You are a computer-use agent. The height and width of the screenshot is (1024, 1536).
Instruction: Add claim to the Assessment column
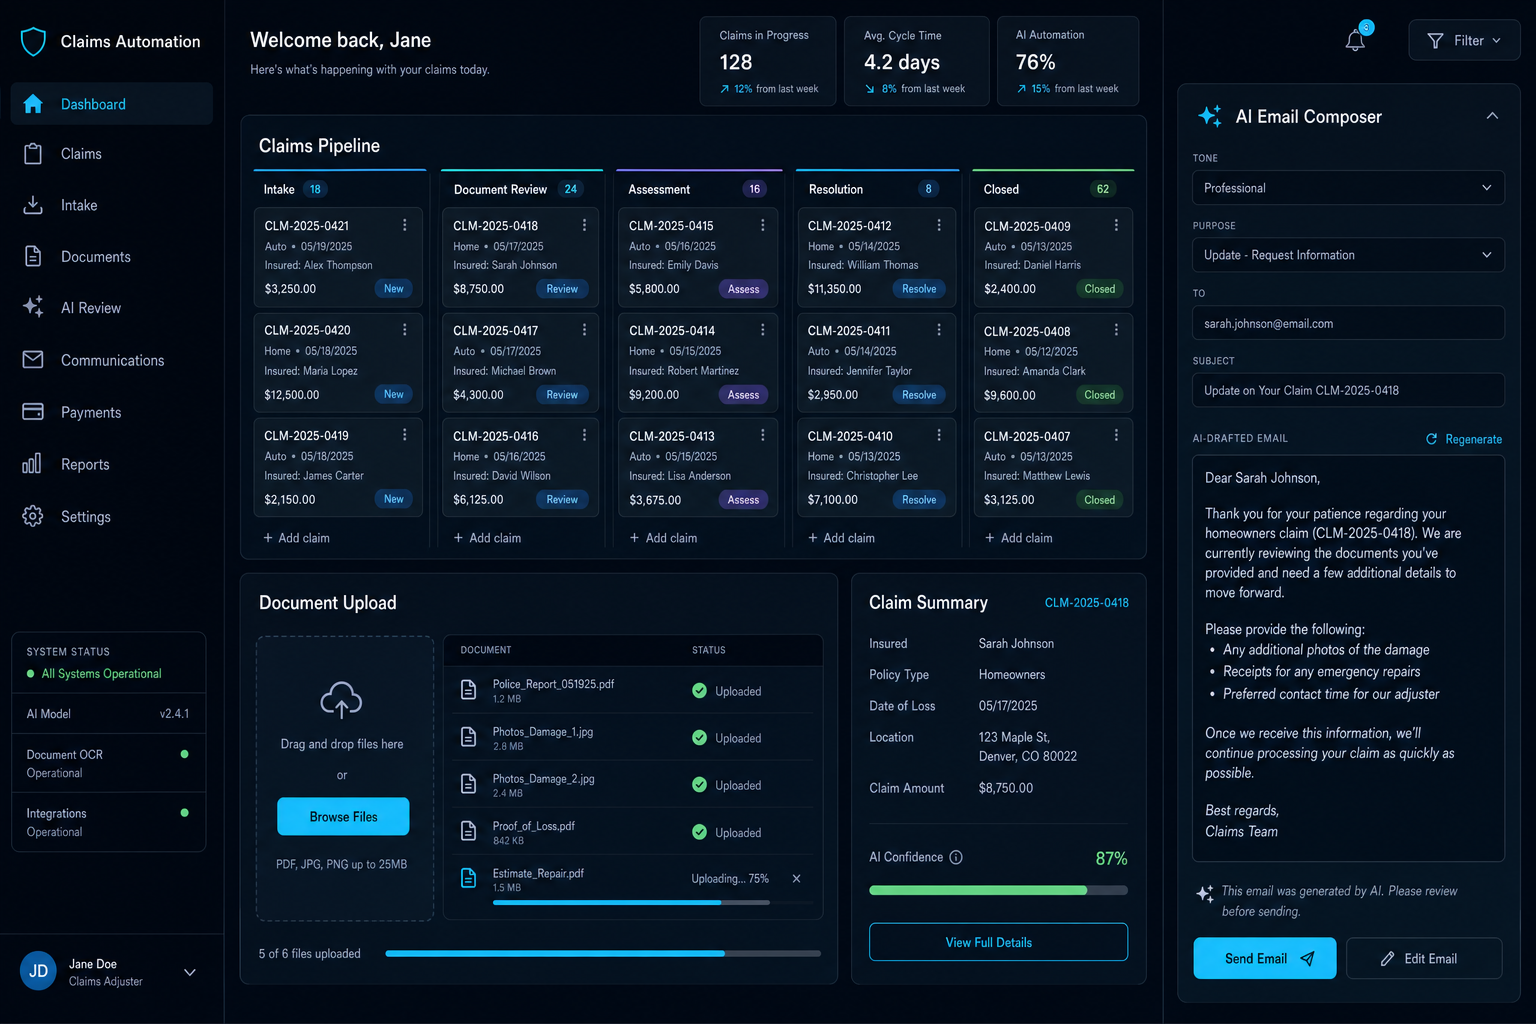click(x=663, y=538)
